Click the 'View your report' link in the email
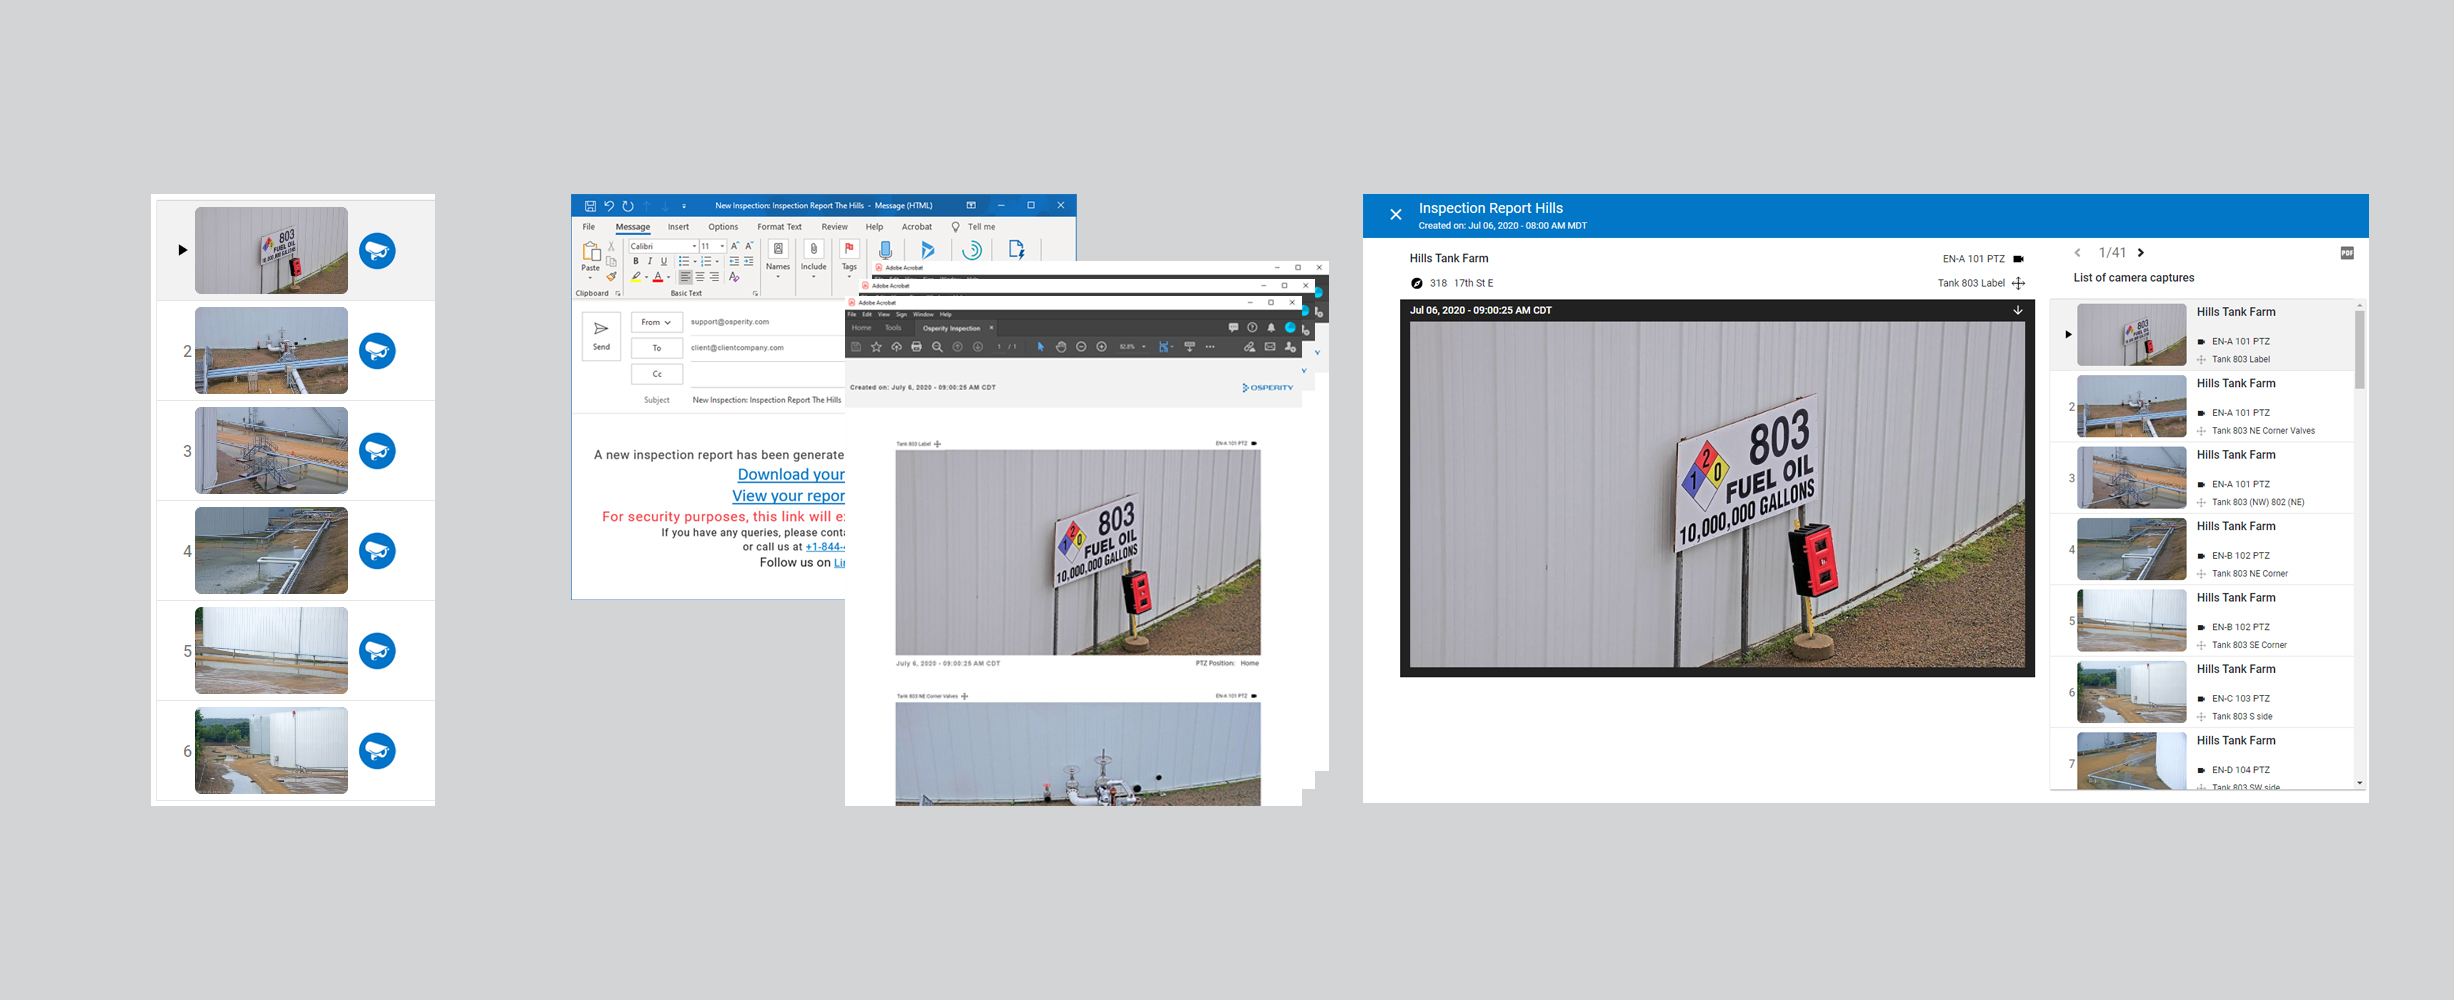 tap(788, 496)
